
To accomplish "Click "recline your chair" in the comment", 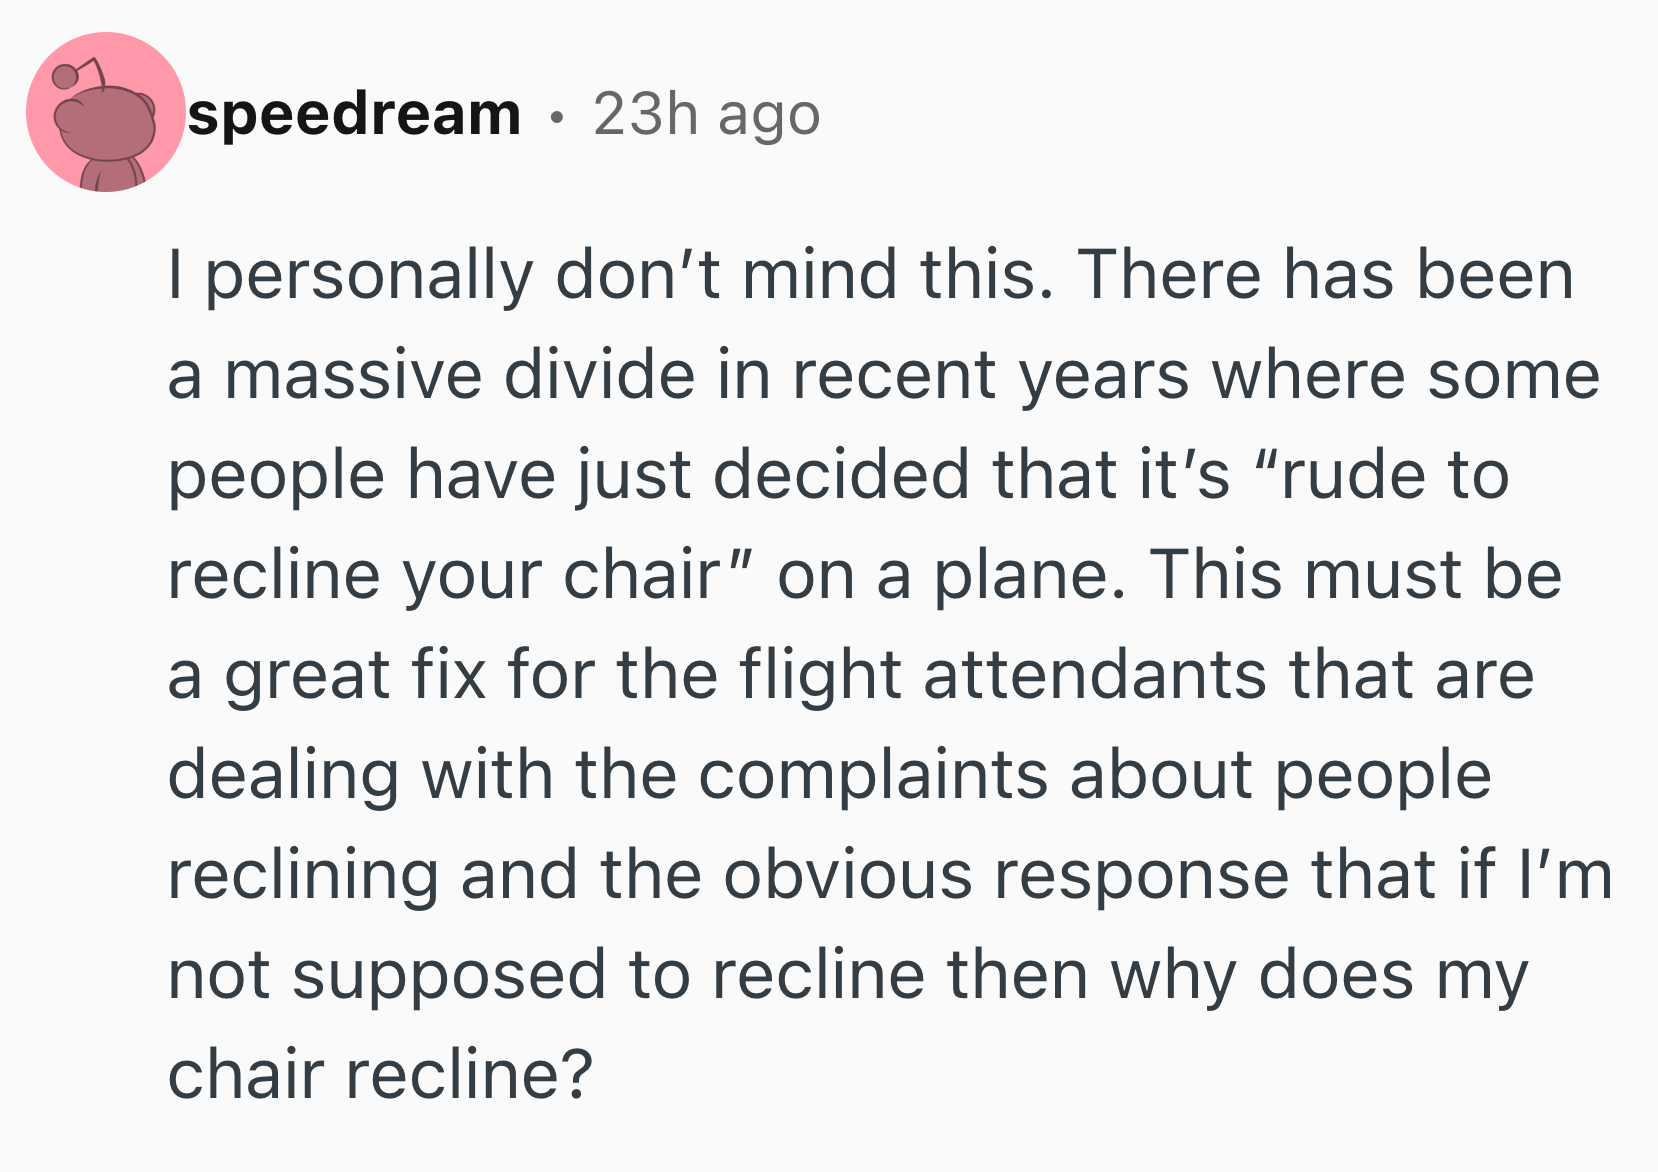I will click(444, 575).
